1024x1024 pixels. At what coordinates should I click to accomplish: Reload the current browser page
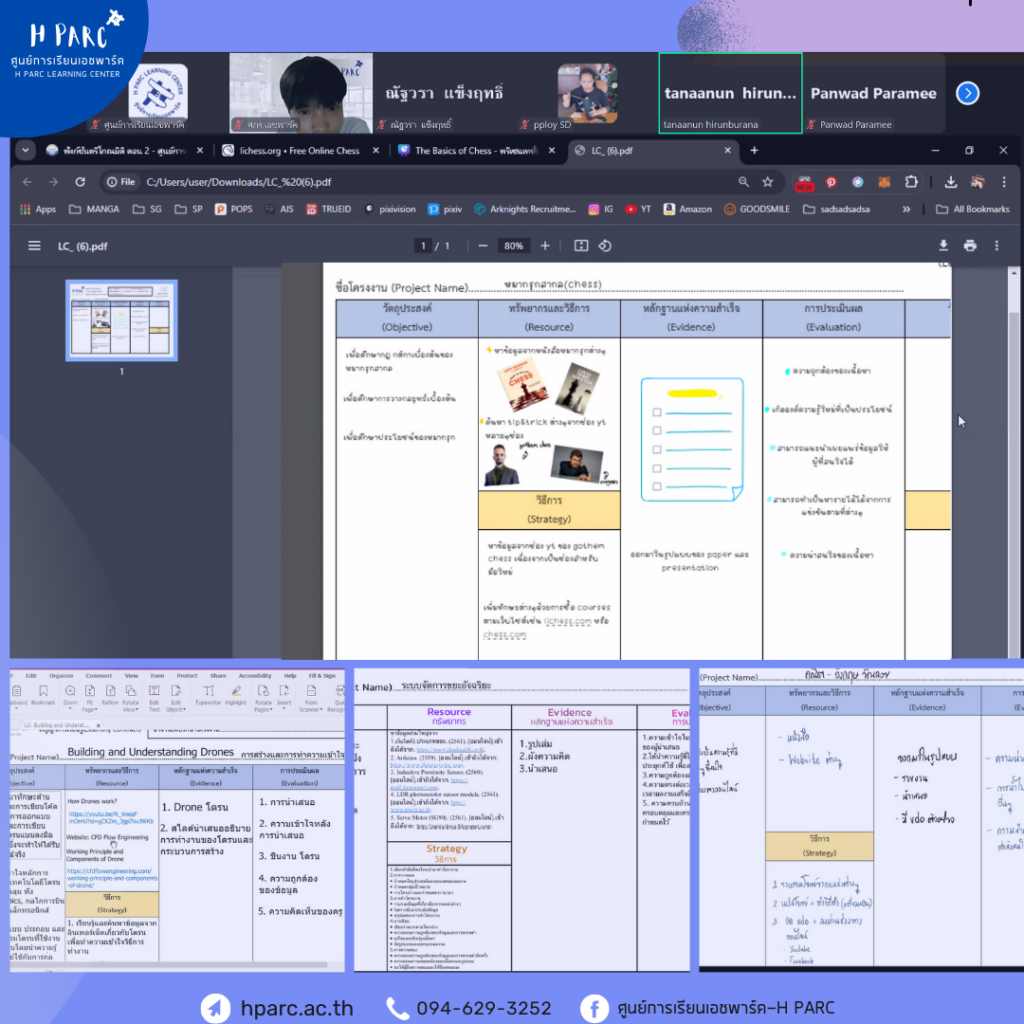[80, 182]
